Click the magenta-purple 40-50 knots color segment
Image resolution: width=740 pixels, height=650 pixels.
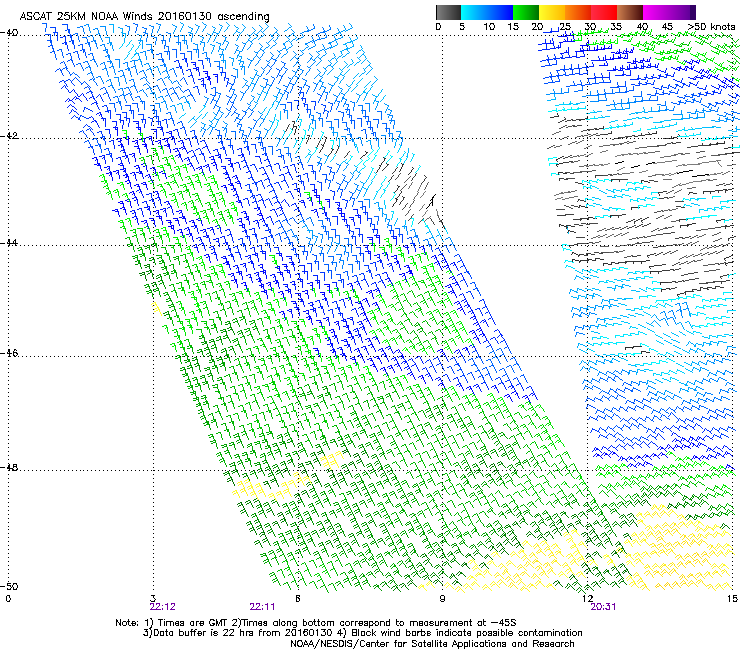click(669, 12)
